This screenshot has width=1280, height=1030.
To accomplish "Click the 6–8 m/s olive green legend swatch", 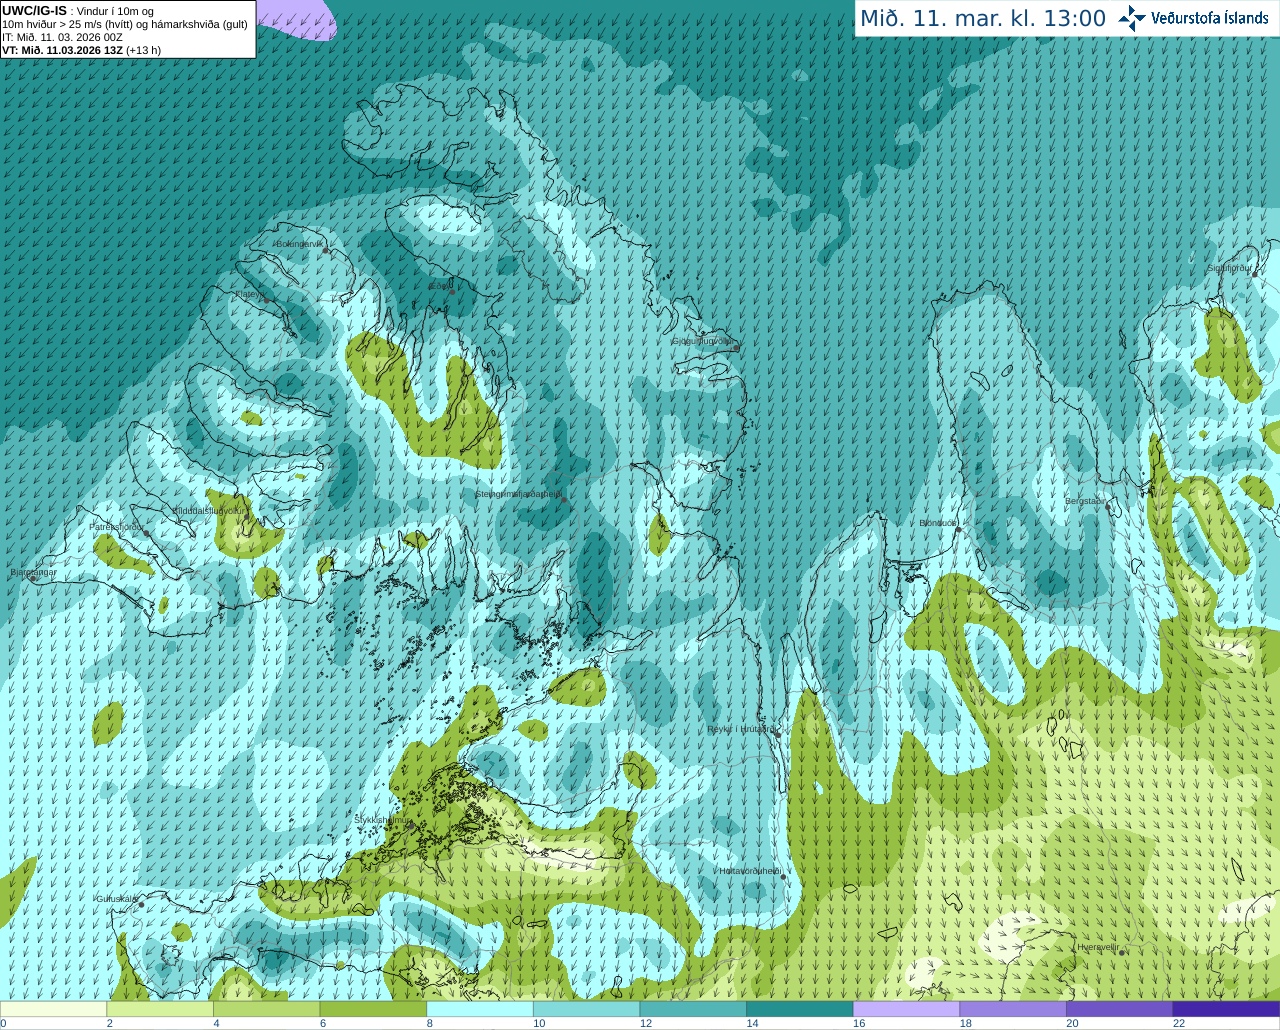I will click(373, 1009).
